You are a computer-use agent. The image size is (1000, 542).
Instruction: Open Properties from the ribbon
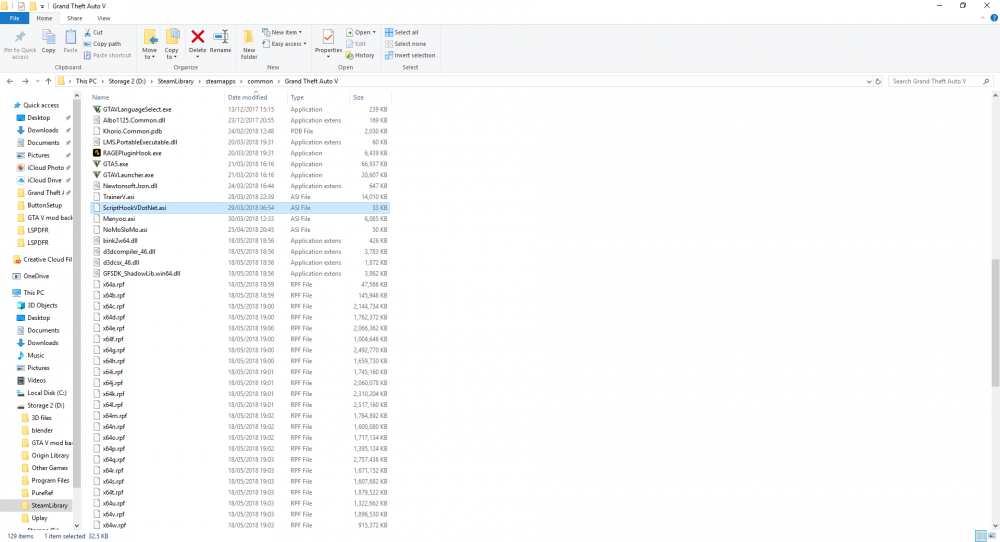tap(328, 41)
